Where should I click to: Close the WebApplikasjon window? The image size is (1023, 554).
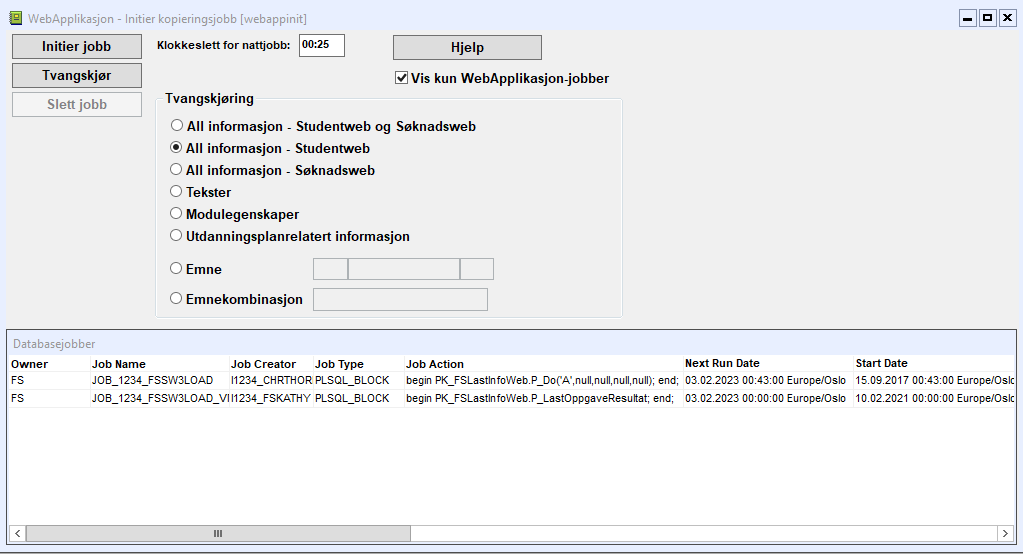click(1008, 18)
